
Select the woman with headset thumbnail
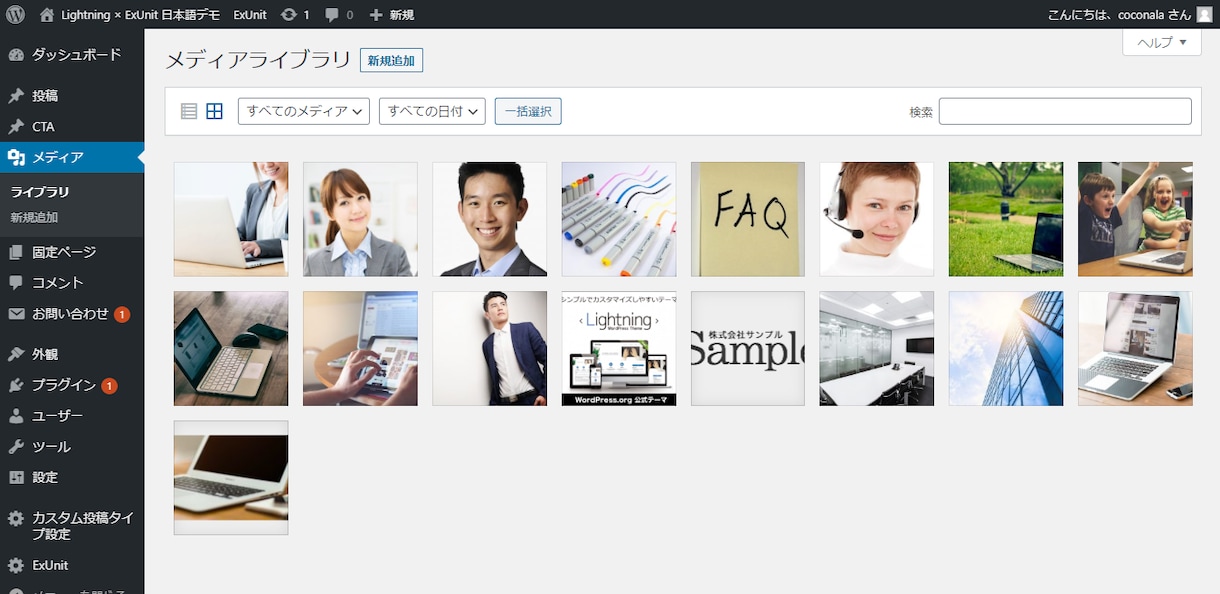click(877, 219)
